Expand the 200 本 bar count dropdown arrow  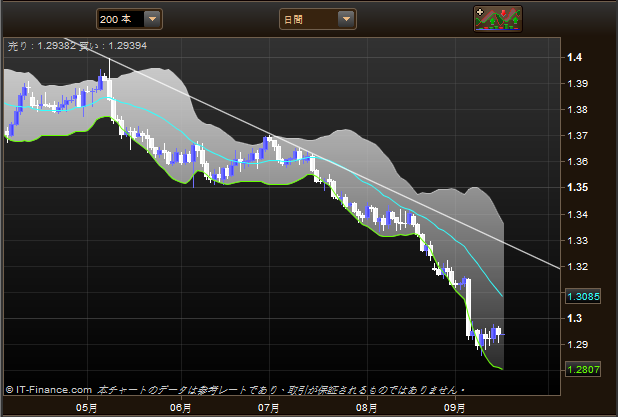(152, 19)
